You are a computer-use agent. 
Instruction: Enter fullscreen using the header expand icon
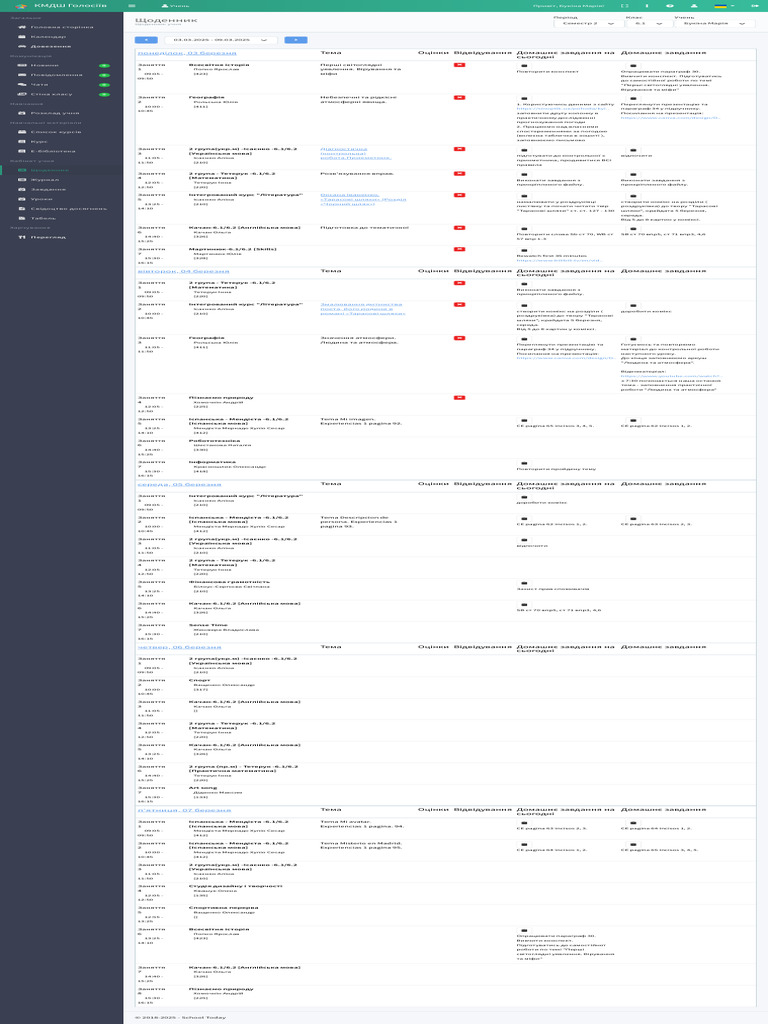[624, 6]
